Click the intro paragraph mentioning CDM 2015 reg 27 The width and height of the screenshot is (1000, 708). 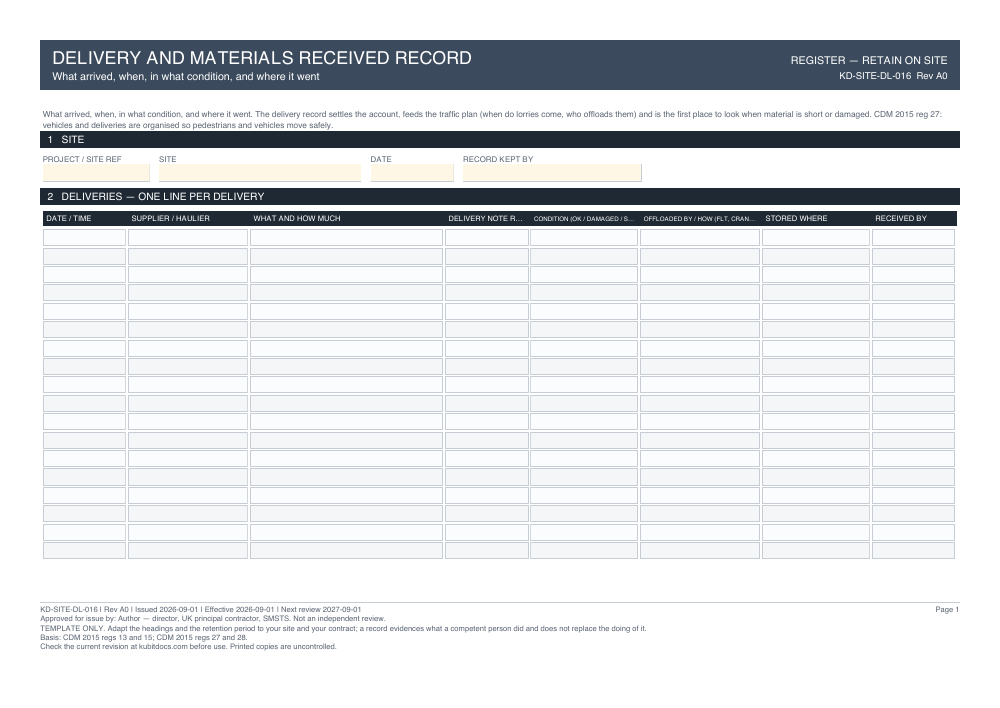pos(492,120)
